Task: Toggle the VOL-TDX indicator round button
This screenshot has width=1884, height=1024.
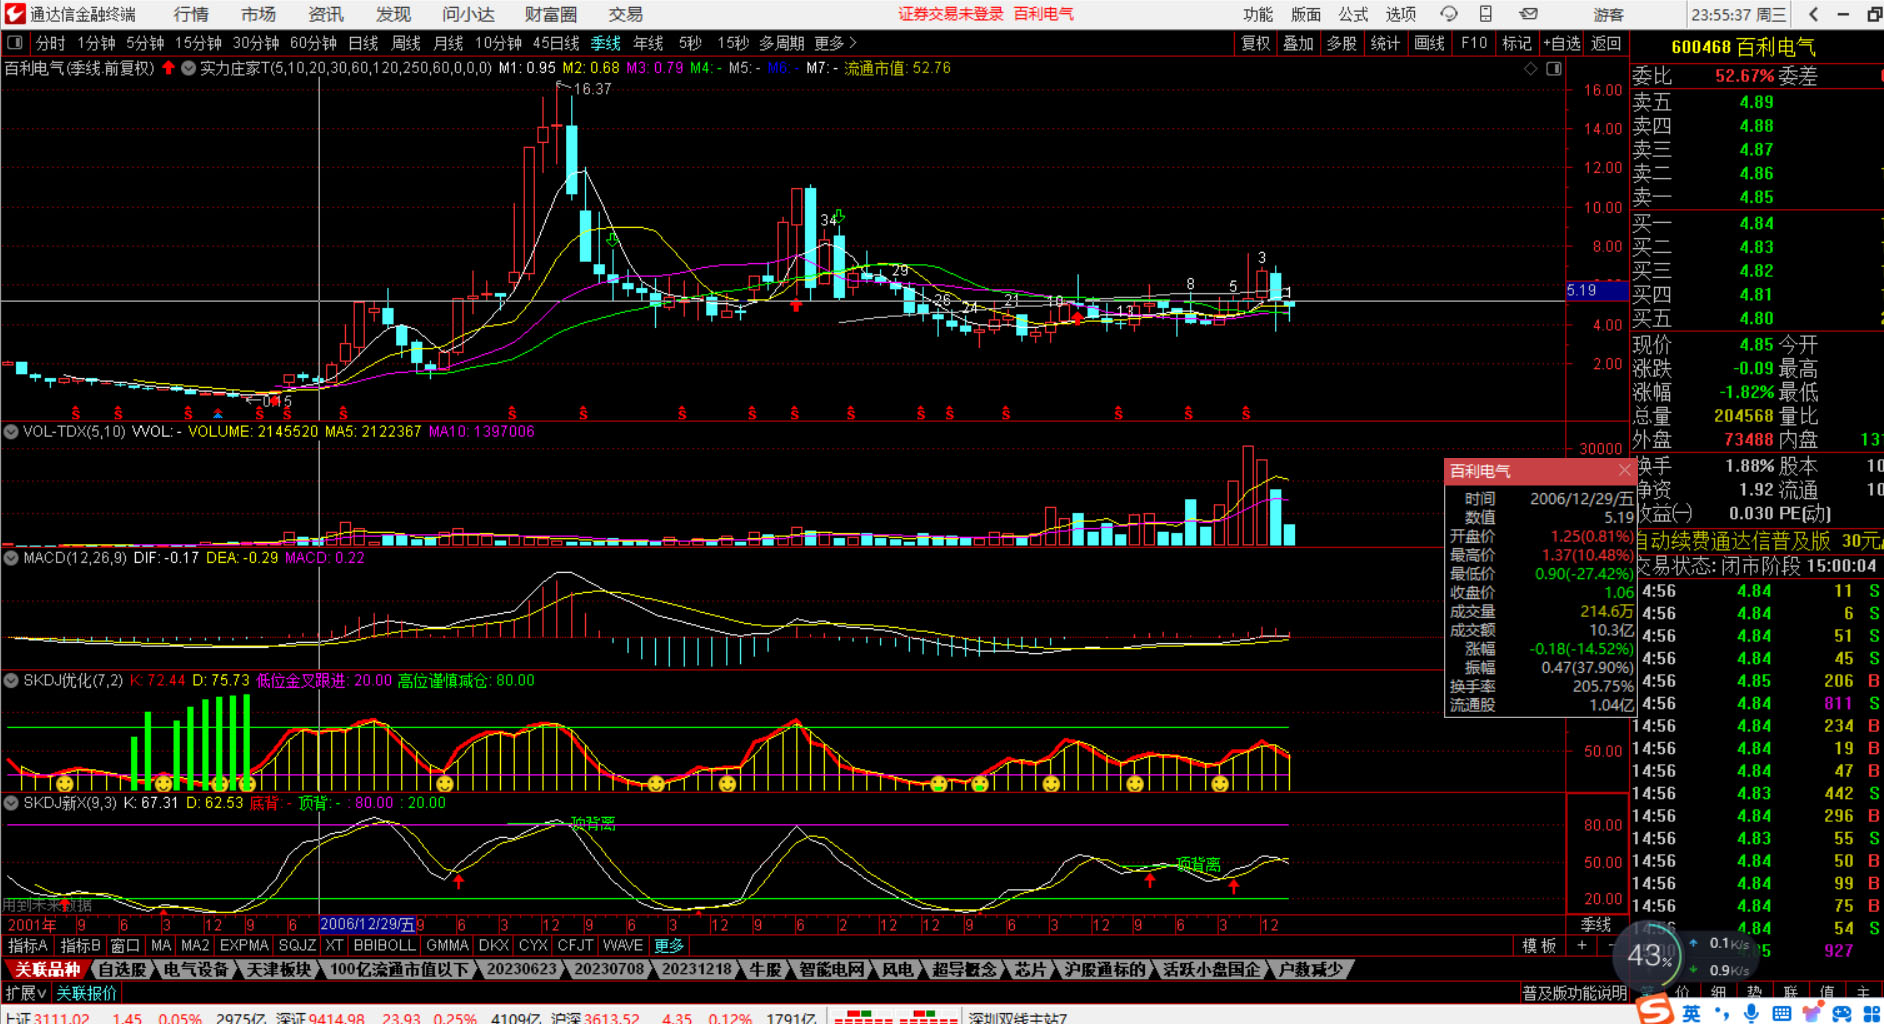Action: [11, 432]
